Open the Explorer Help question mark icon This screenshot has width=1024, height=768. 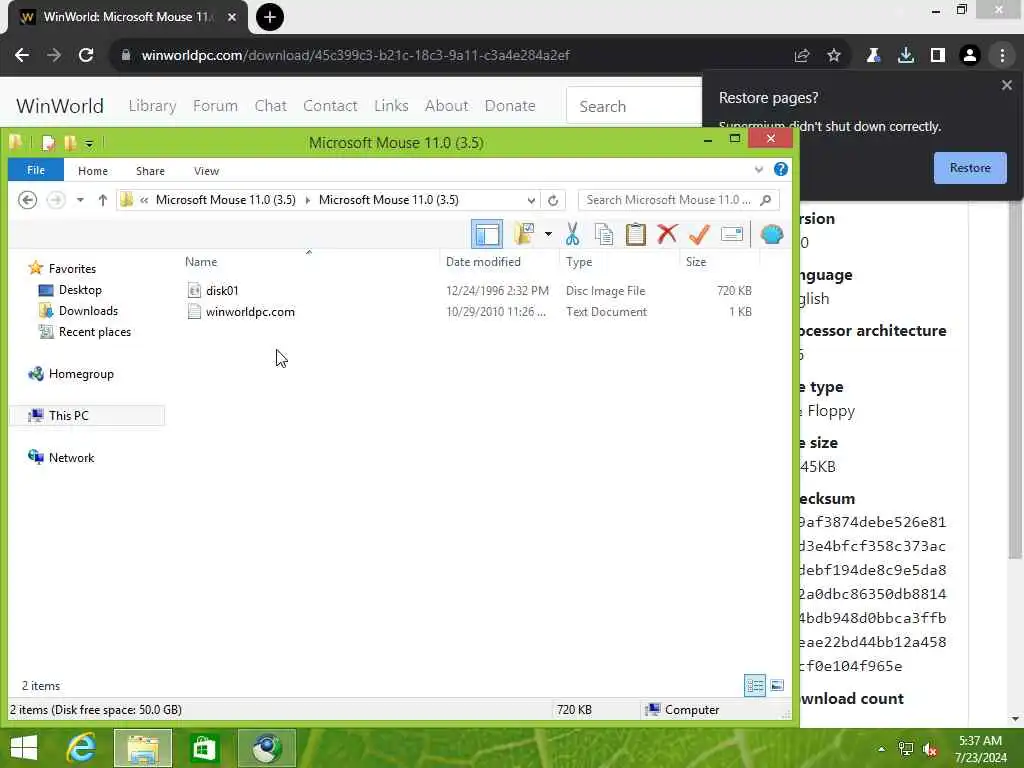coord(780,170)
